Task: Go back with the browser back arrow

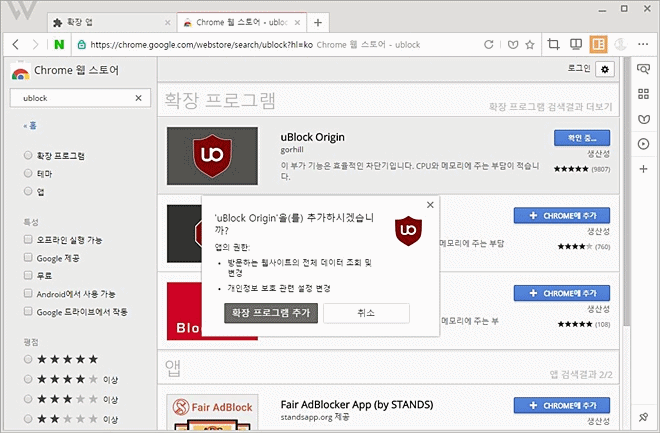Action: click(x=16, y=44)
